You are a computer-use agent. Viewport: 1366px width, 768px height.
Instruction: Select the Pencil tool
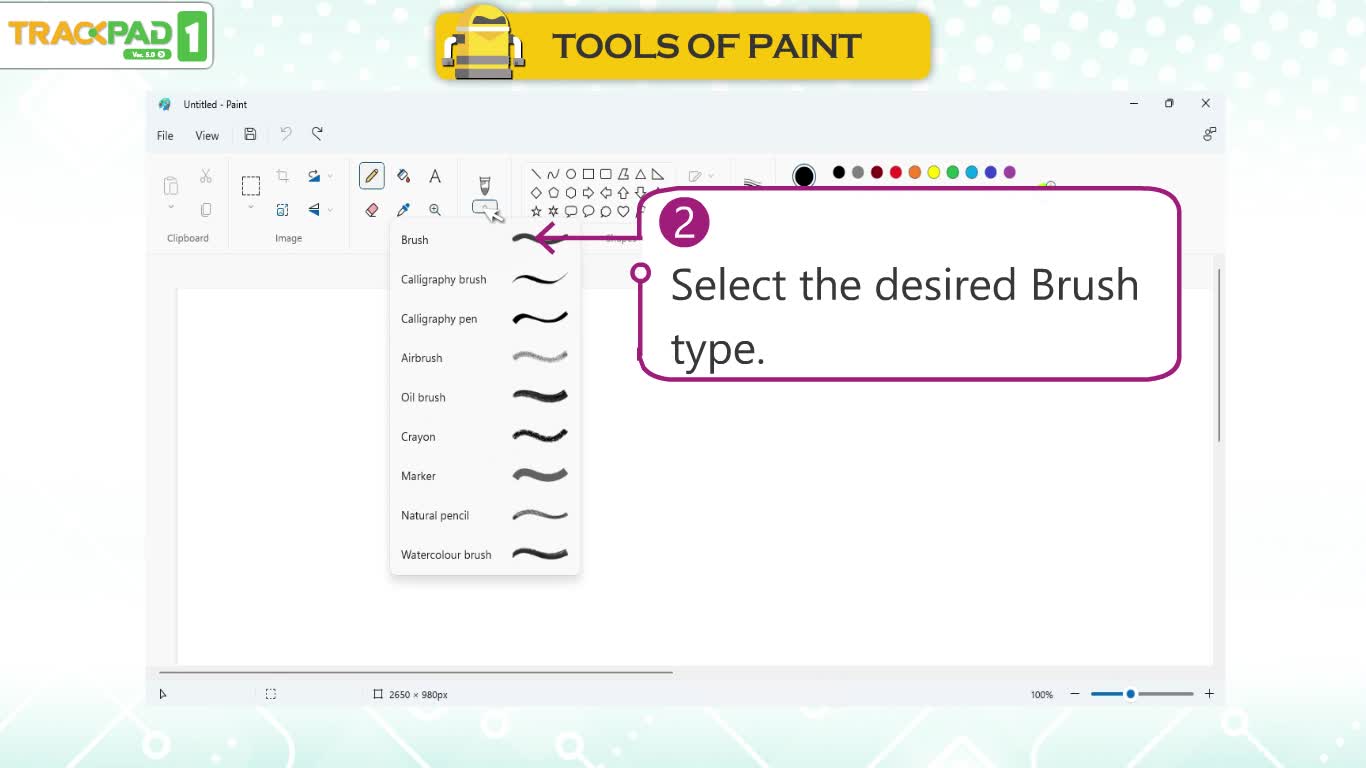click(x=372, y=176)
